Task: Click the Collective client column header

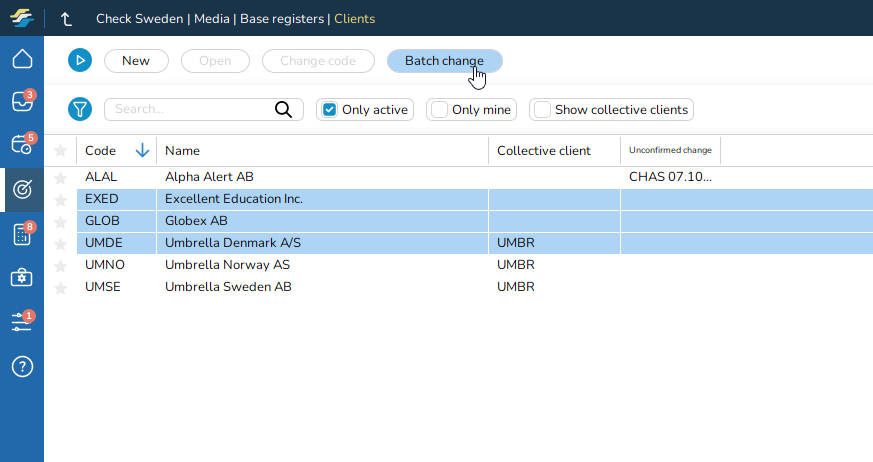Action: [x=544, y=151]
